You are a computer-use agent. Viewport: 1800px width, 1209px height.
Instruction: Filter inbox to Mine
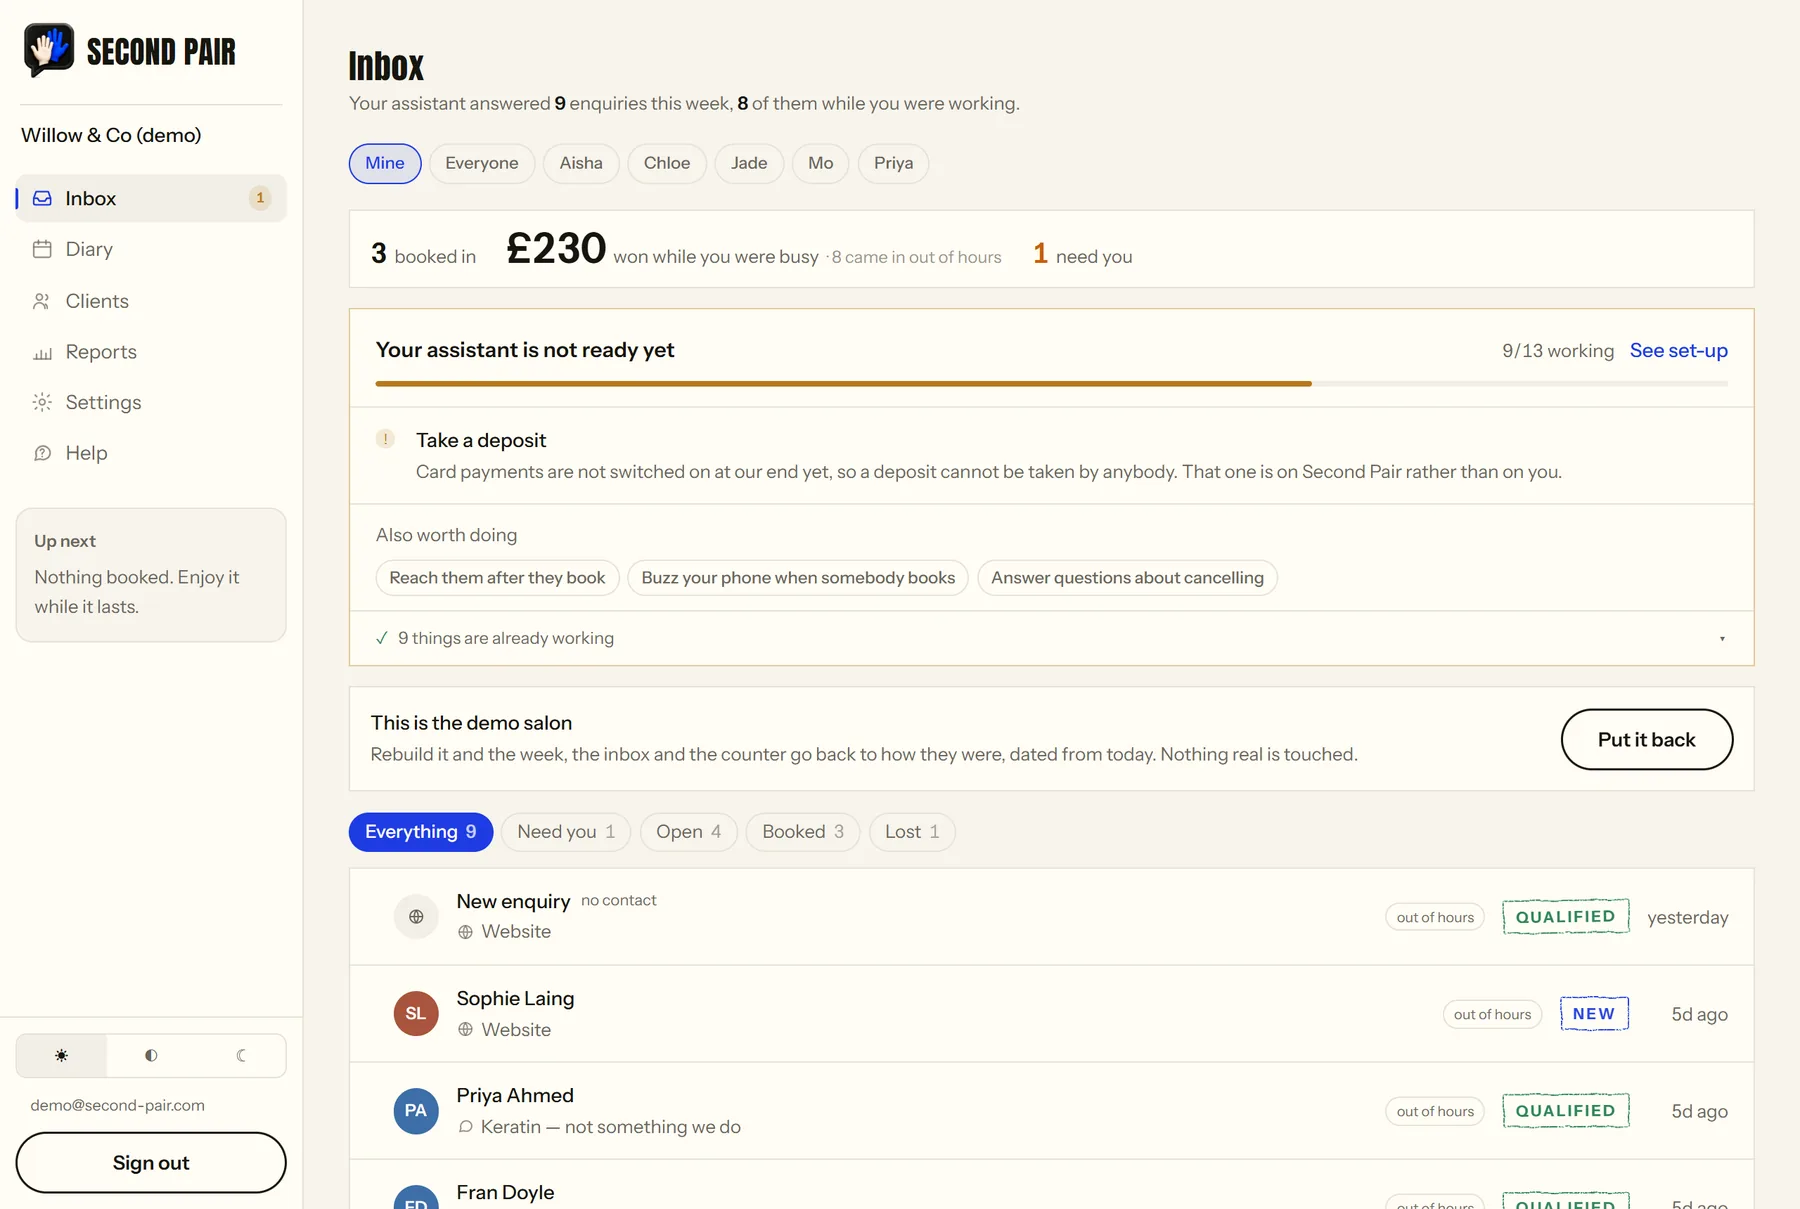[385, 163]
